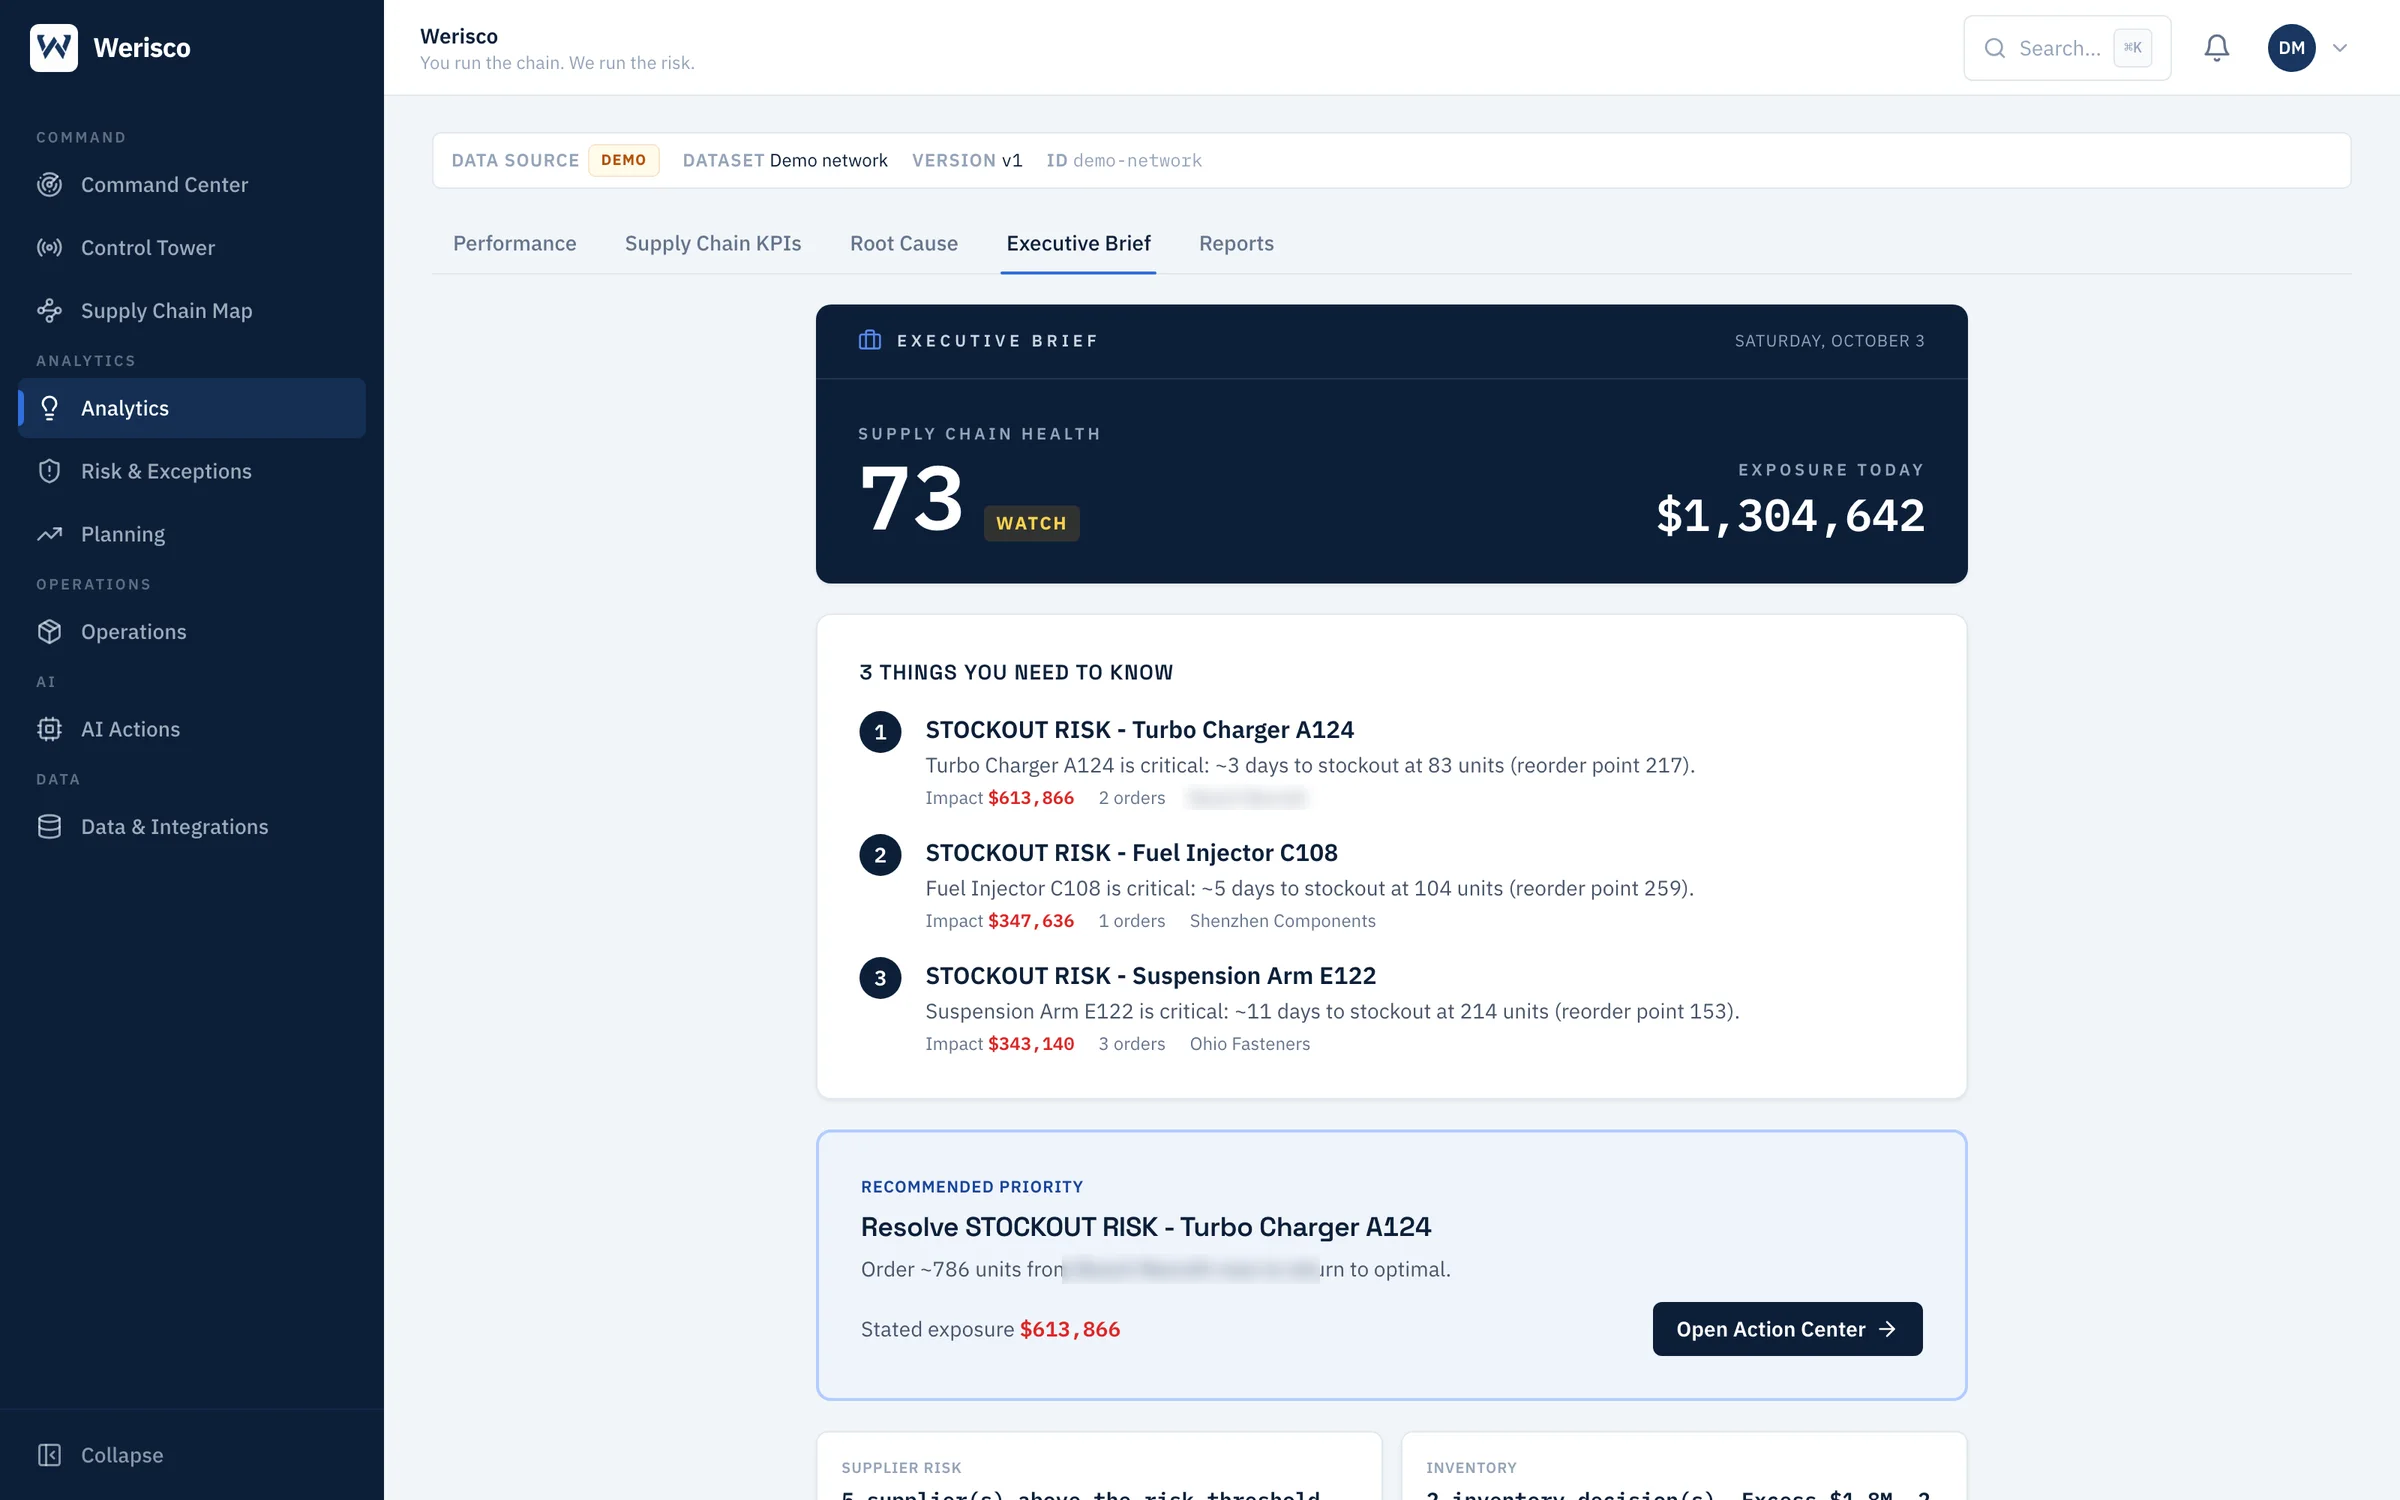Switch to the Supply Chain KPIs tab

(713, 244)
